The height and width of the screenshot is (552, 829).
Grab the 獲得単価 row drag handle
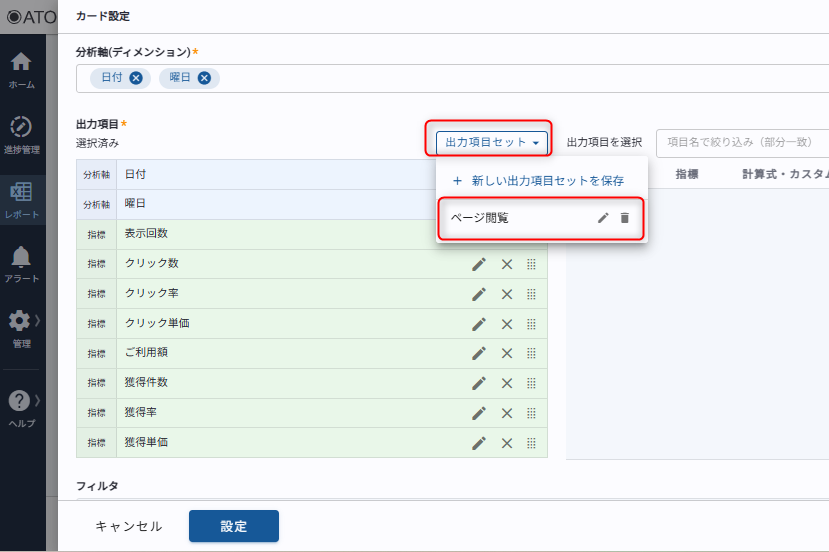(531, 443)
